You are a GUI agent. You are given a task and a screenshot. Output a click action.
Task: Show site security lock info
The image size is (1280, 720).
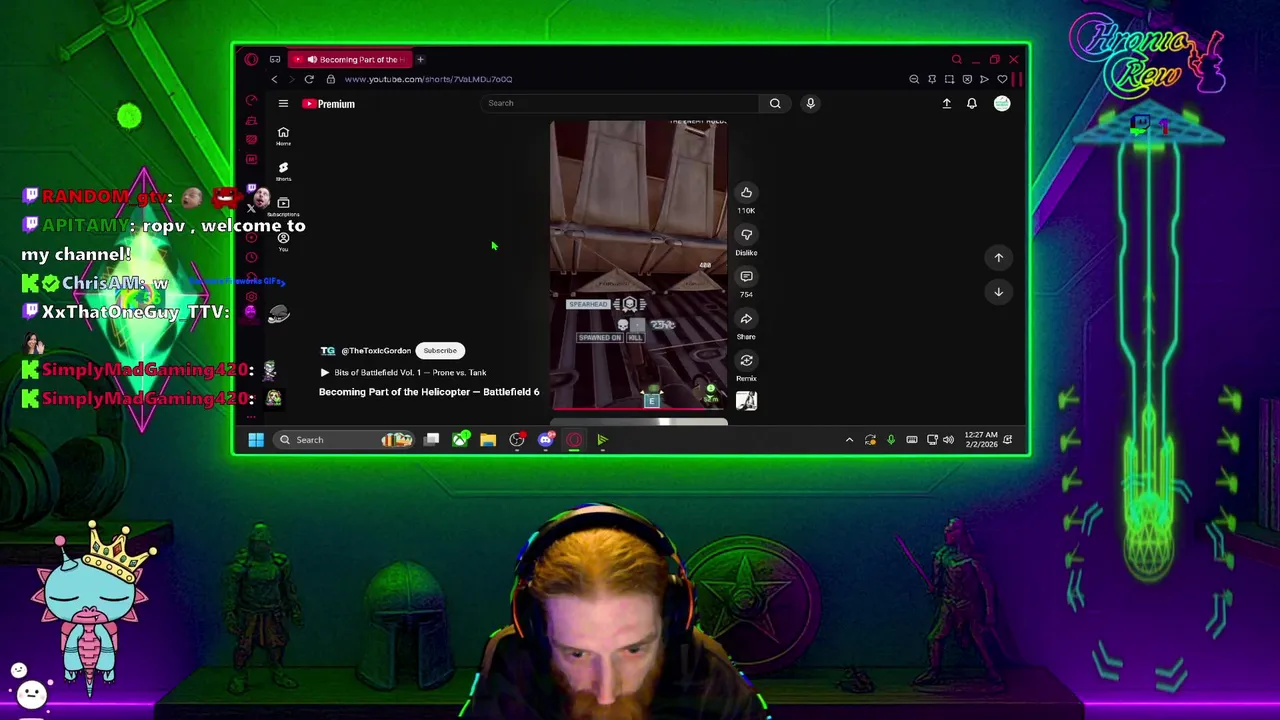coord(331,79)
